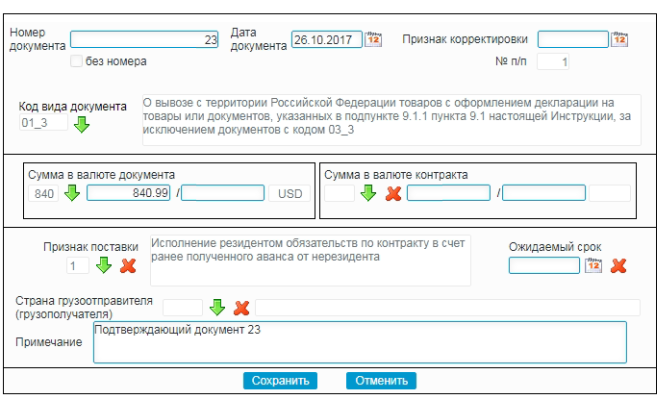Viewport: 660px width, 399px height.
Task: Focus second amount field before USD
Action: (x=223, y=193)
